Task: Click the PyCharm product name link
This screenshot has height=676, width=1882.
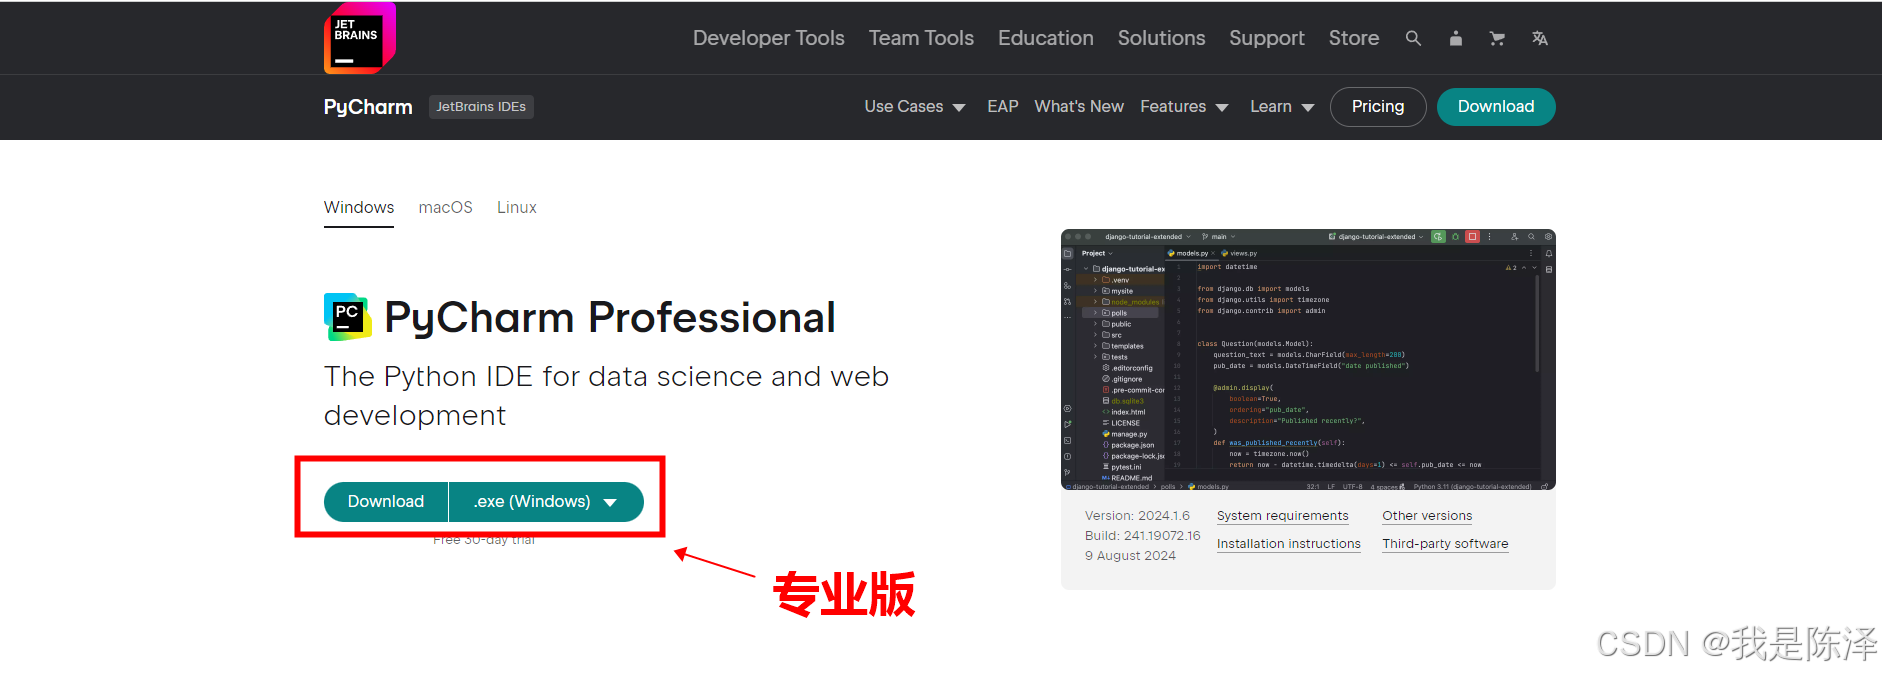Action: pyautogui.click(x=368, y=107)
